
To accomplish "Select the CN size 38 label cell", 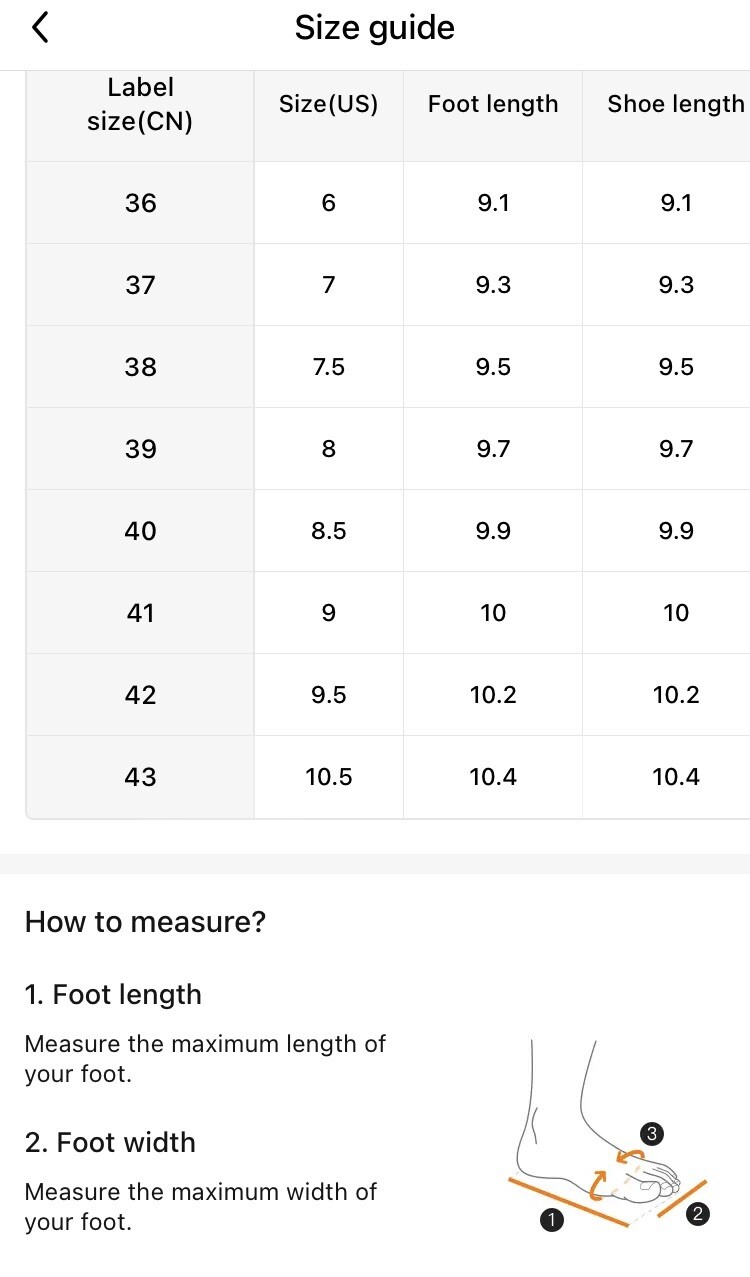I will 140,367.
